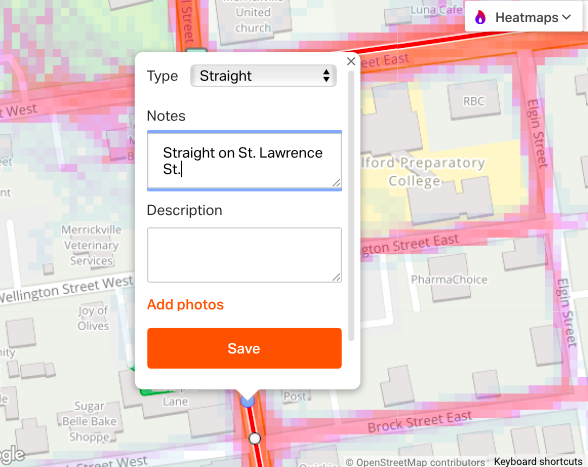
Task: Click the RBC building on map
Action: click(x=474, y=101)
